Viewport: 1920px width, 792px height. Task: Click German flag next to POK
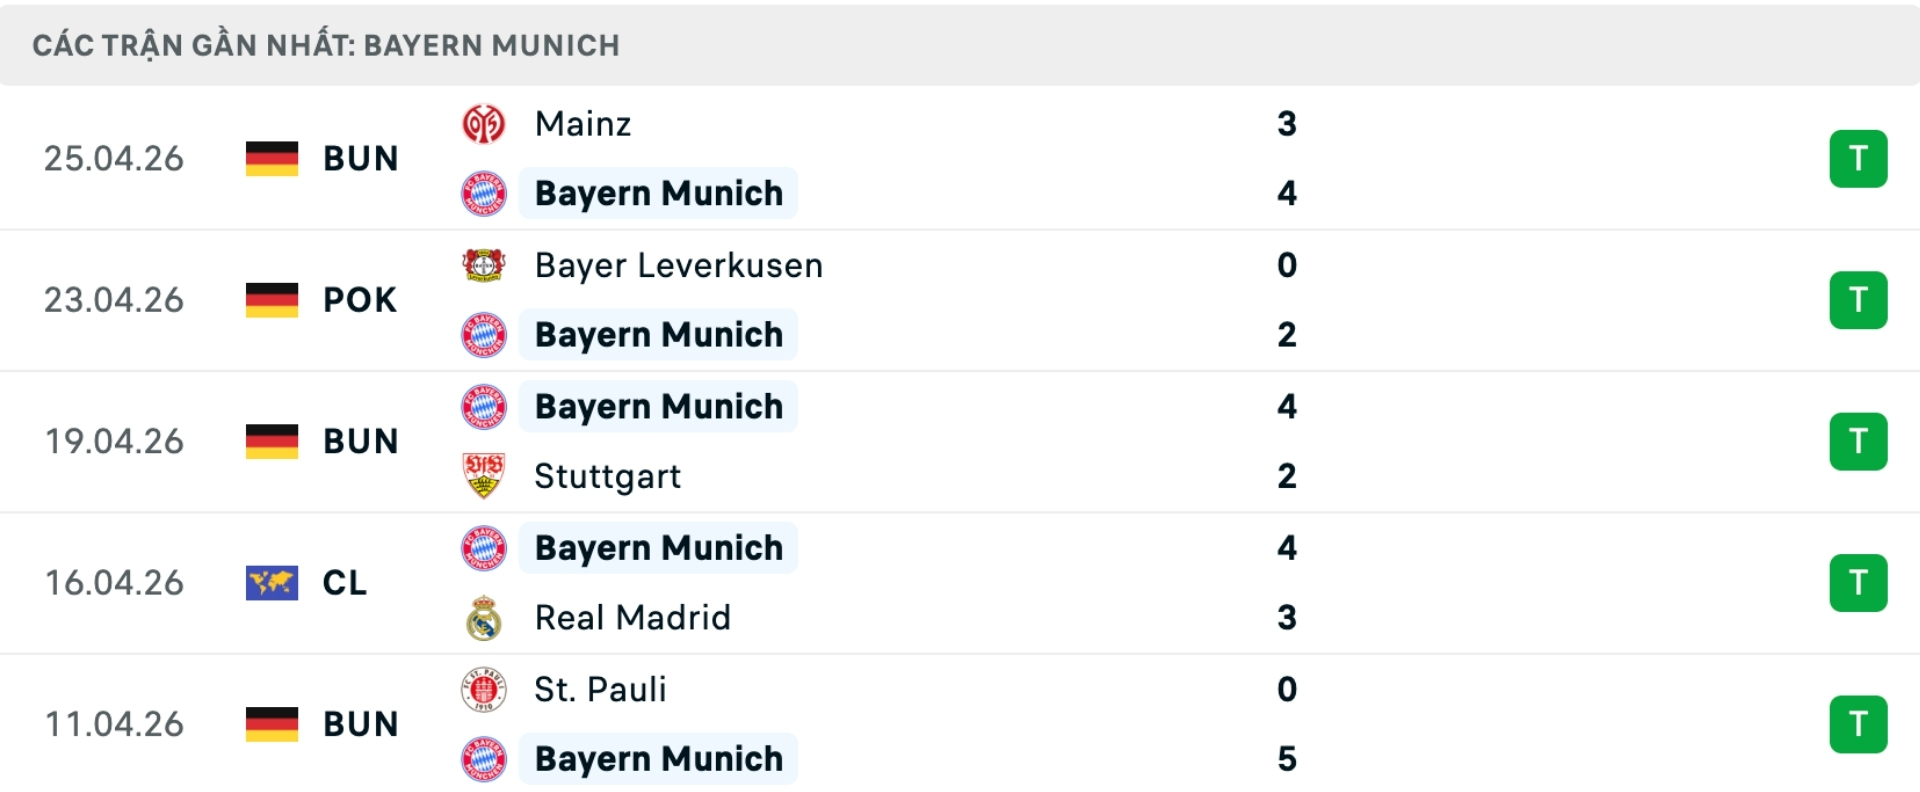pyautogui.click(x=272, y=300)
